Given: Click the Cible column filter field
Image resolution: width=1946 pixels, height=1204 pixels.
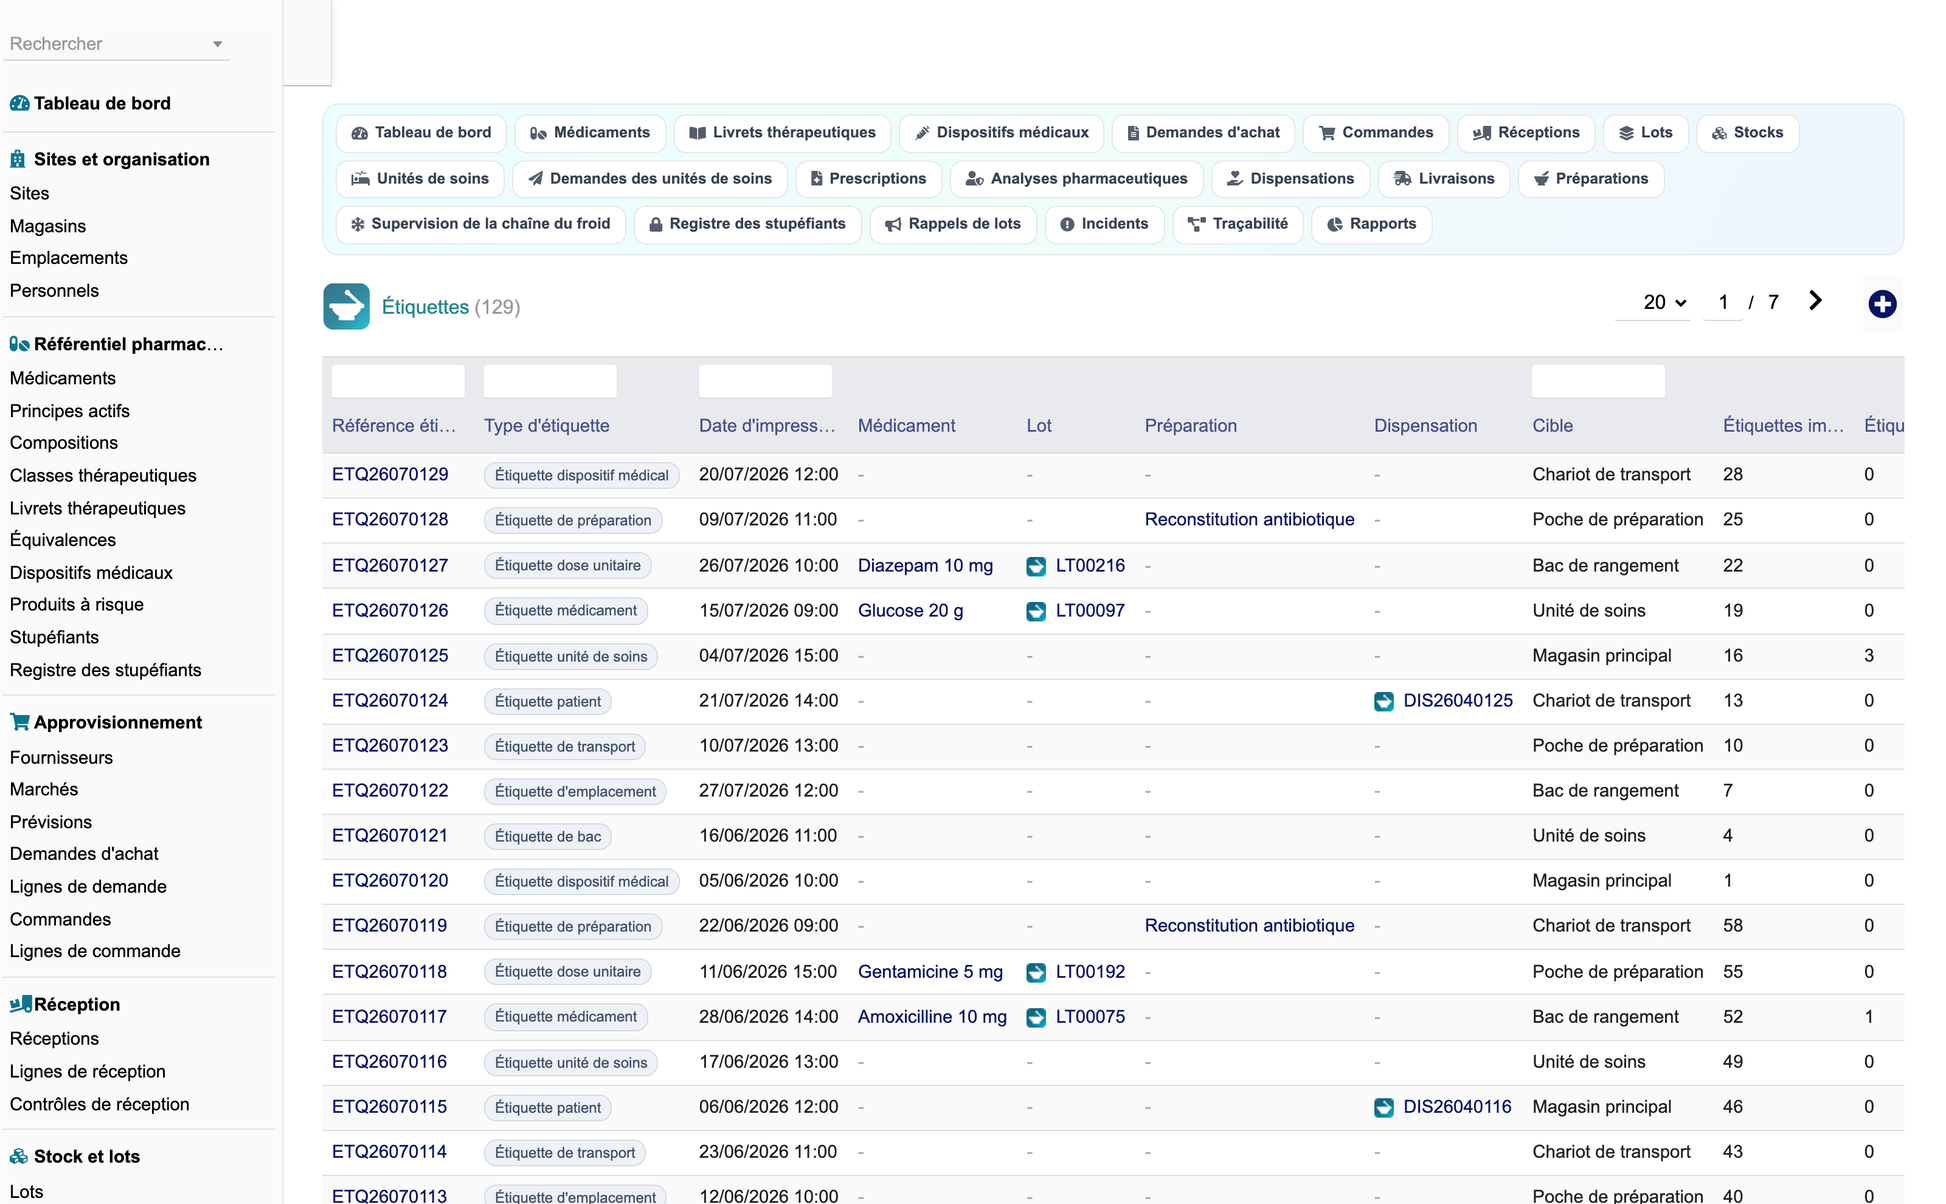Looking at the screenshot, I should click(x=1598, y=381).
